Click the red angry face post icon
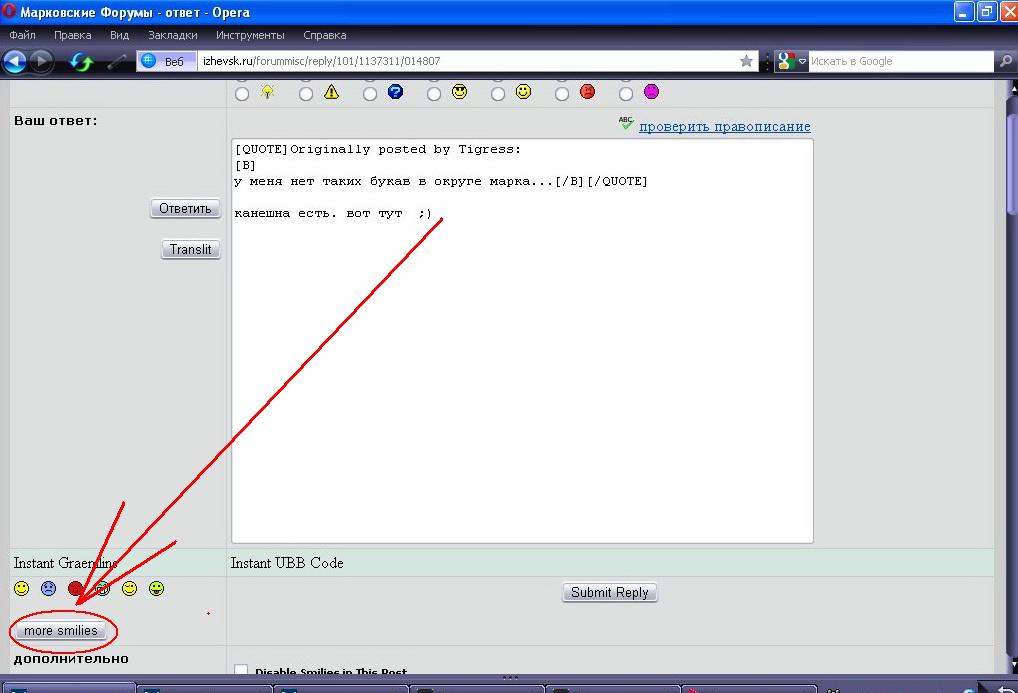This screenshot has width=1018, height=693. pyautogui.click(x=588, y=92)
